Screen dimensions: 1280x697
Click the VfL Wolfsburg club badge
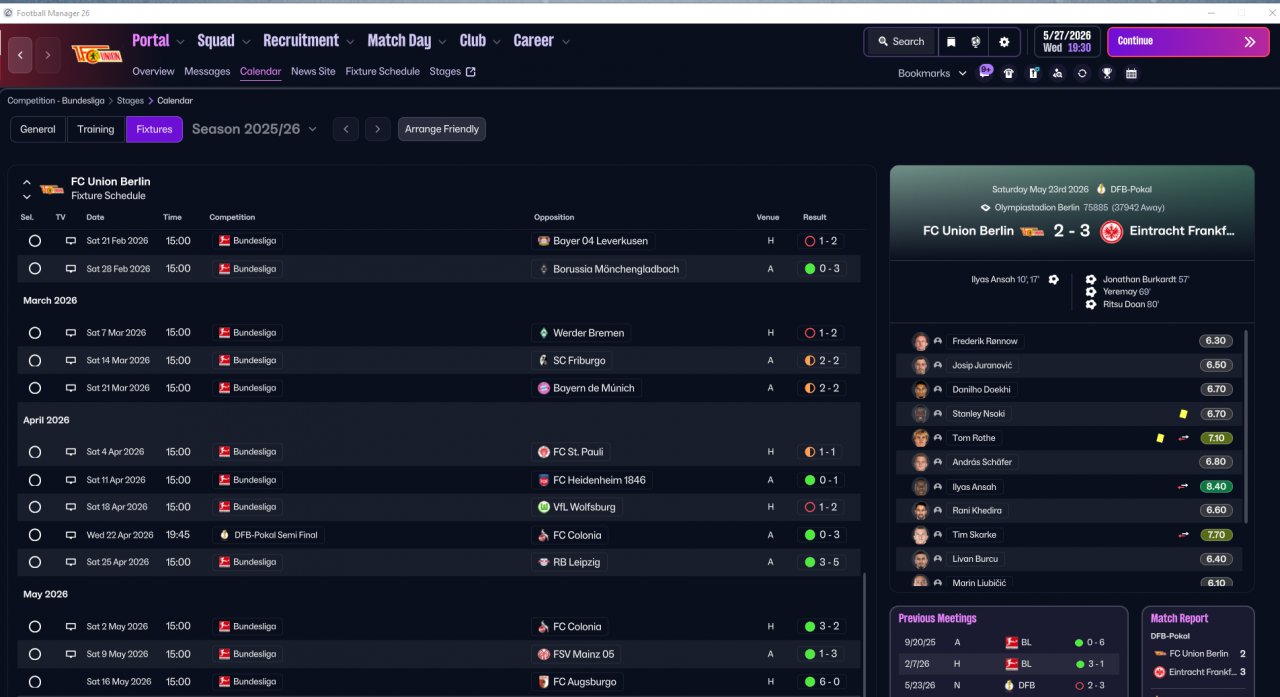click(x=544, y=507)
